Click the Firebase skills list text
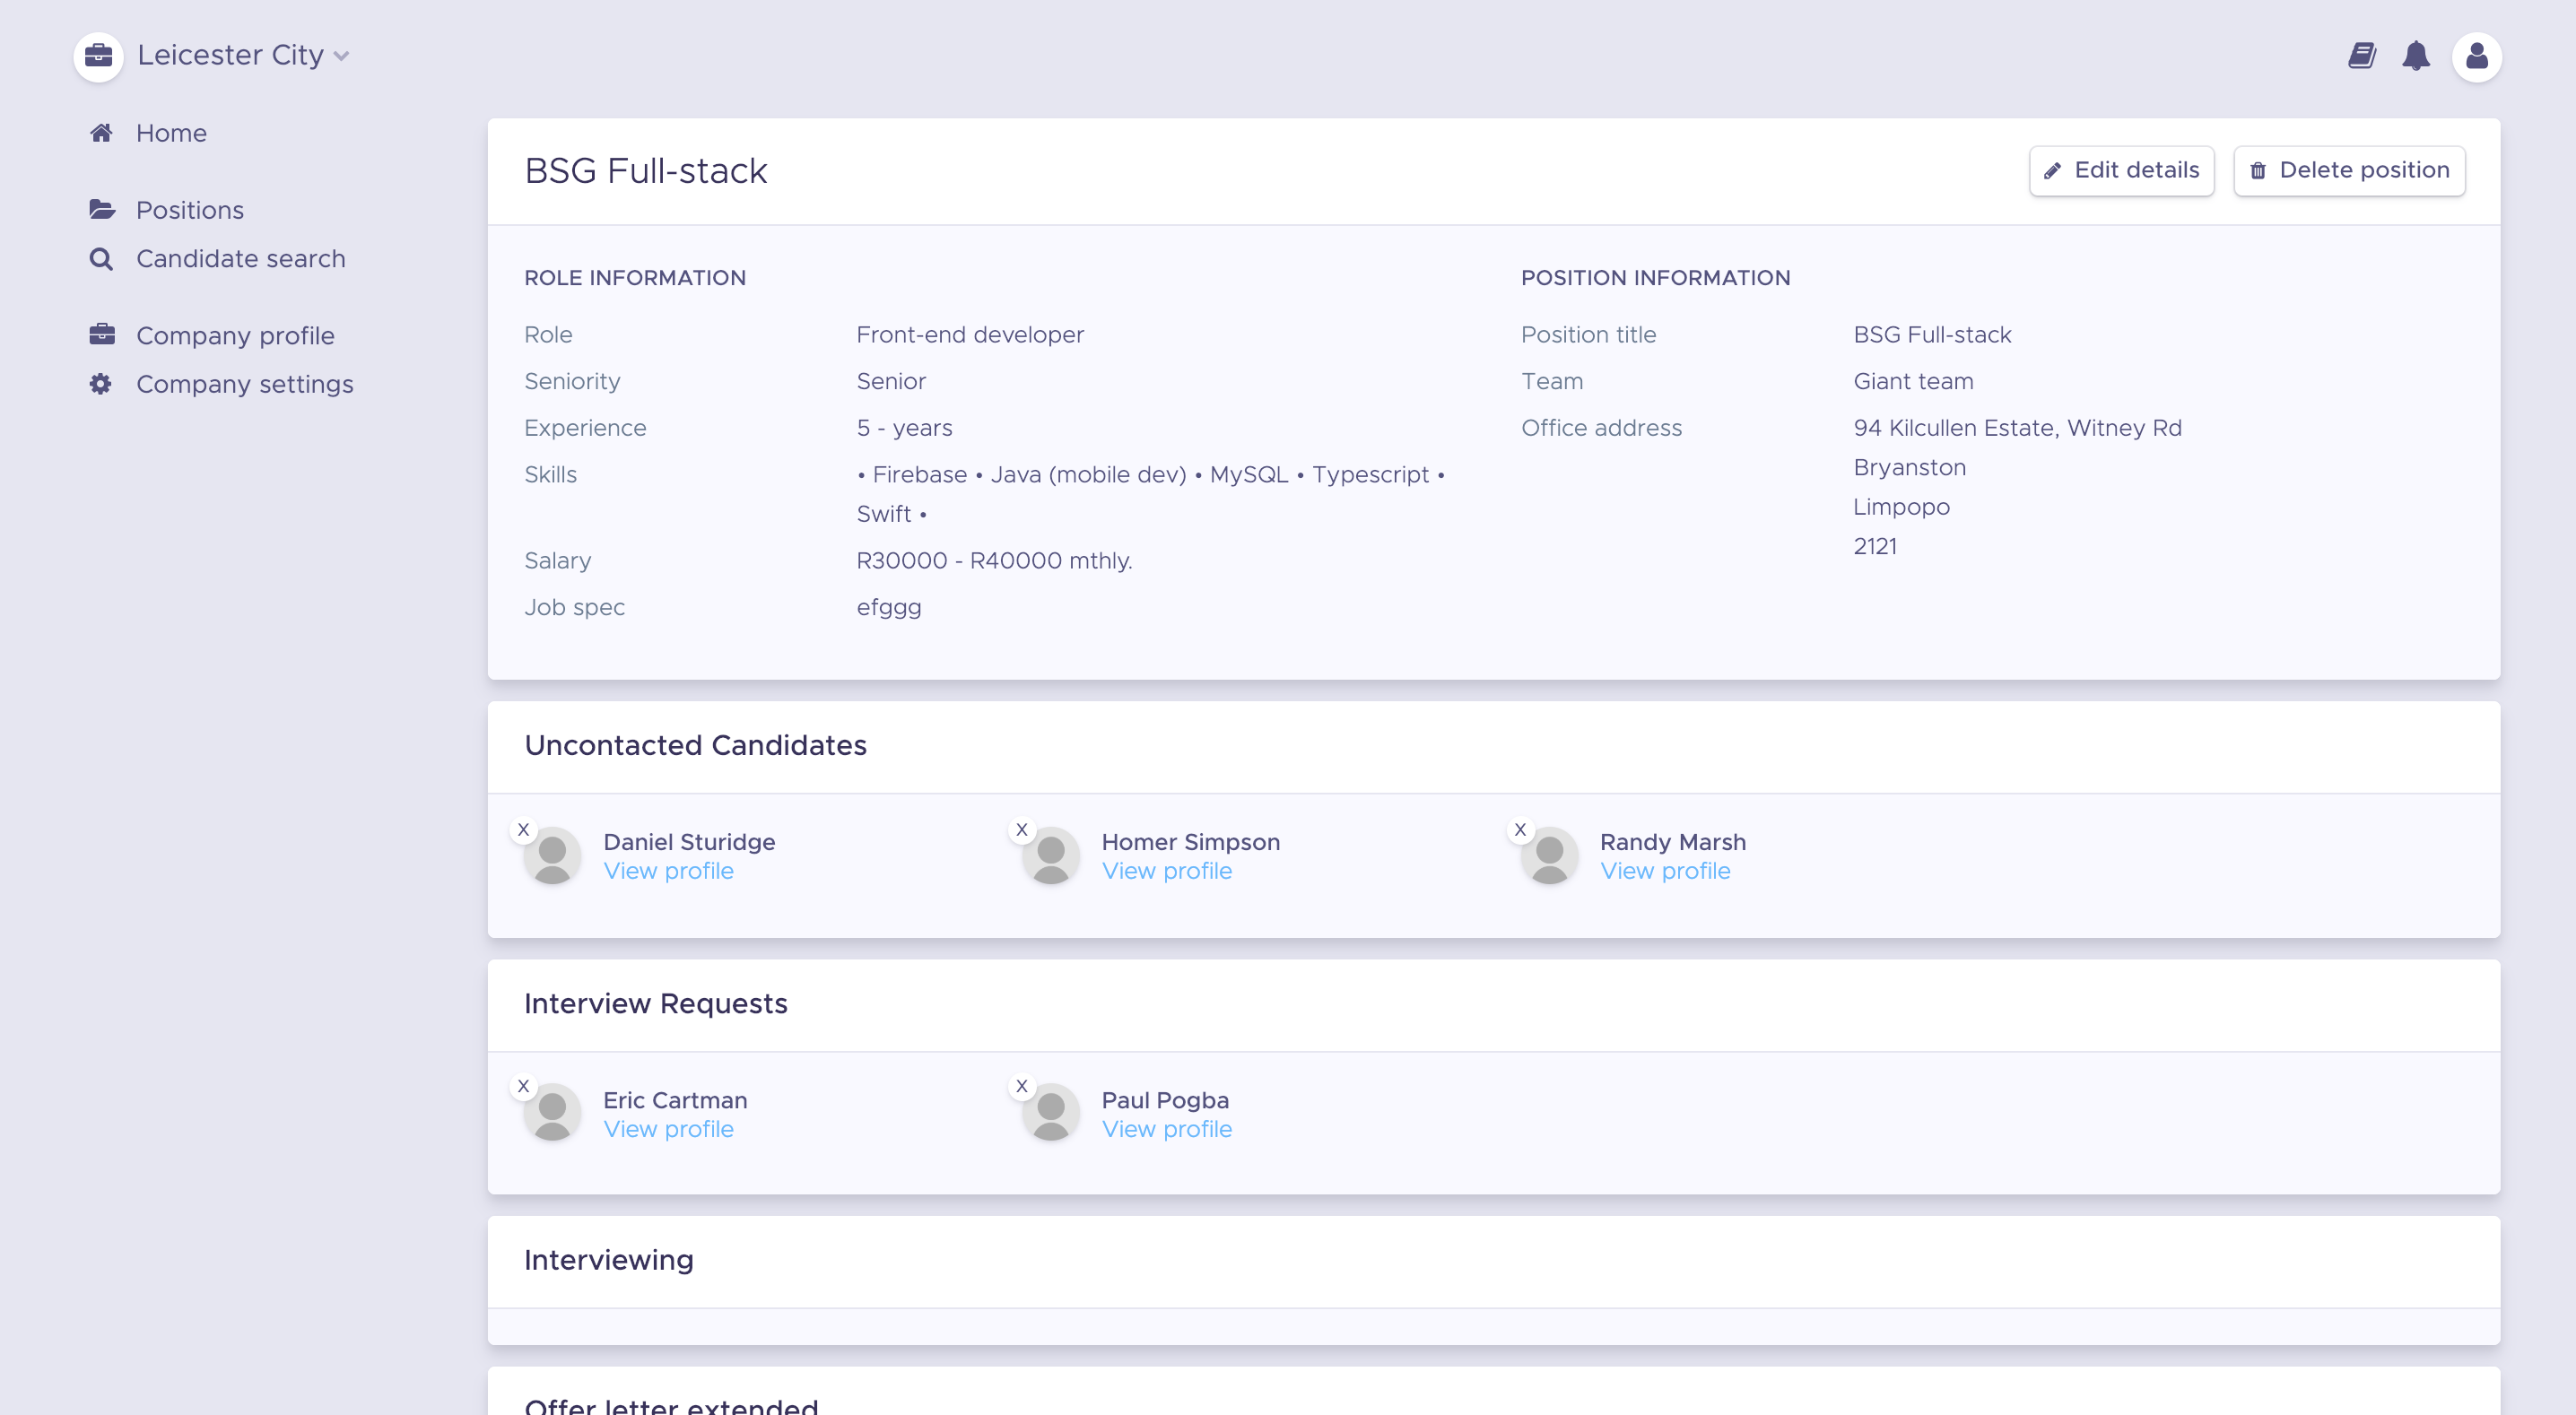This screenshot has height=1415, width=2576. (x=1151, y=494)
